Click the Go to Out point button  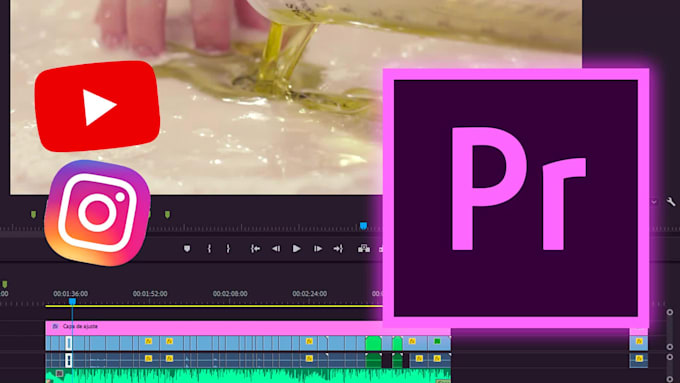click(x=338, y=249)
